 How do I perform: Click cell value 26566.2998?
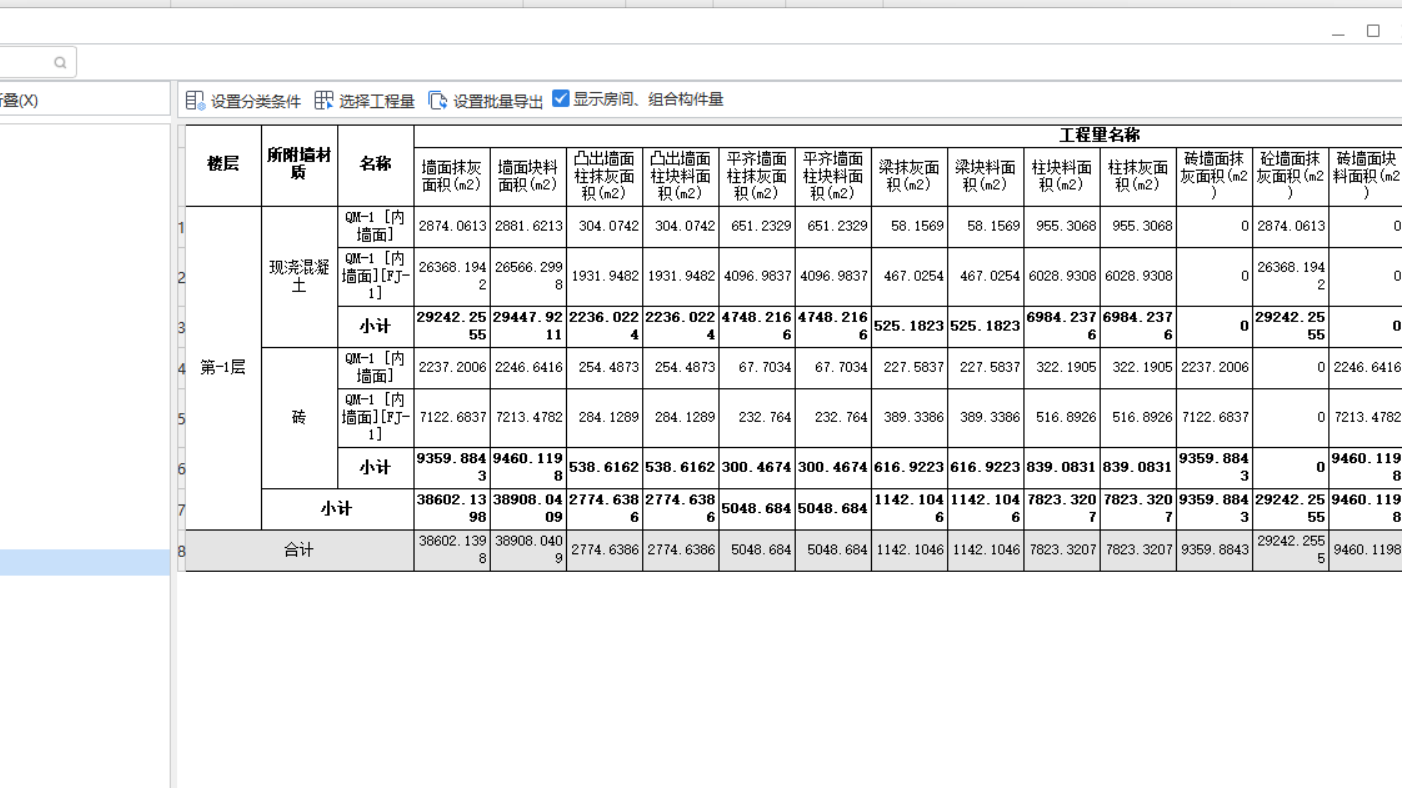pos(528,276)
